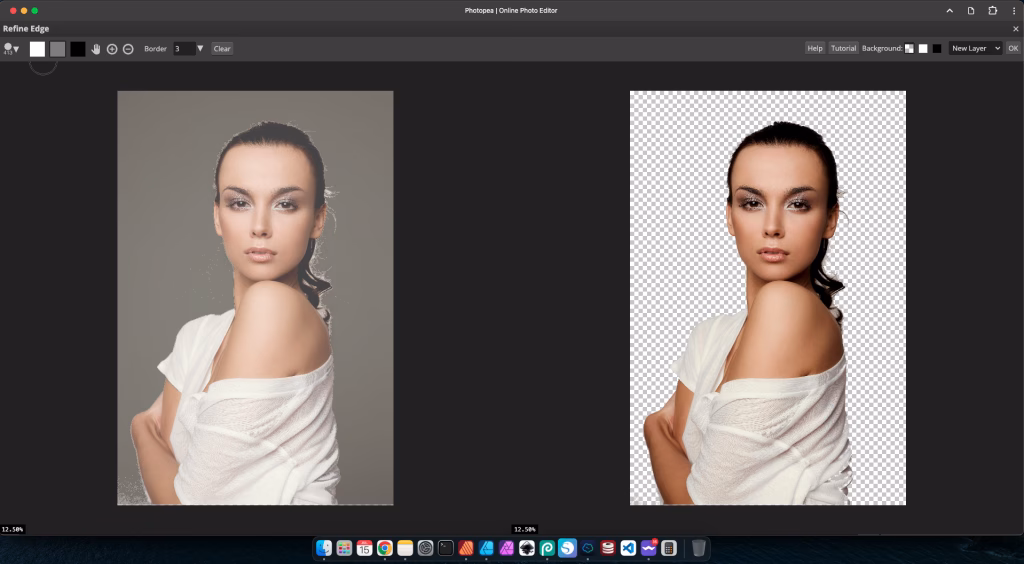The height and width of the screenshot is (564, 1024).
Task: Set preview background to black
Action: tap(937, 48)
